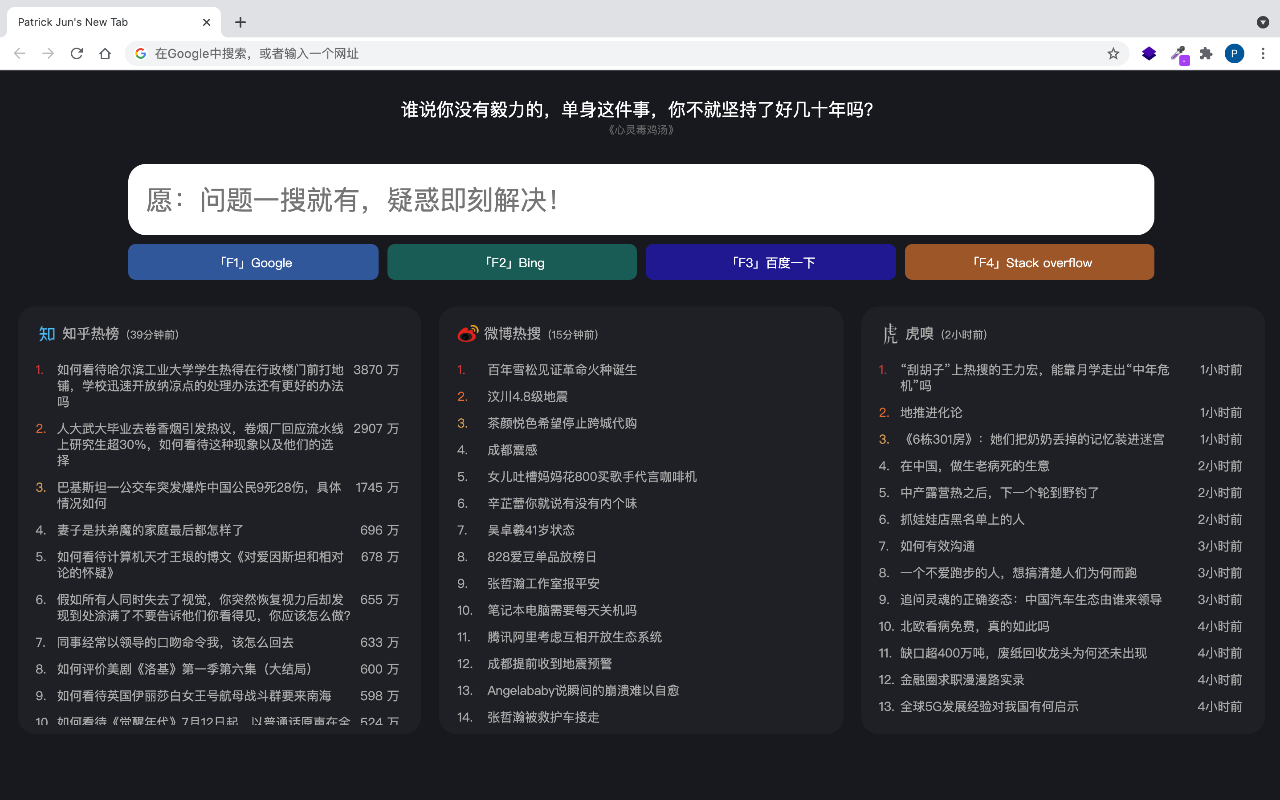Open the extensions puzzle icon

pyautogui.click(x=1206, y=53)
